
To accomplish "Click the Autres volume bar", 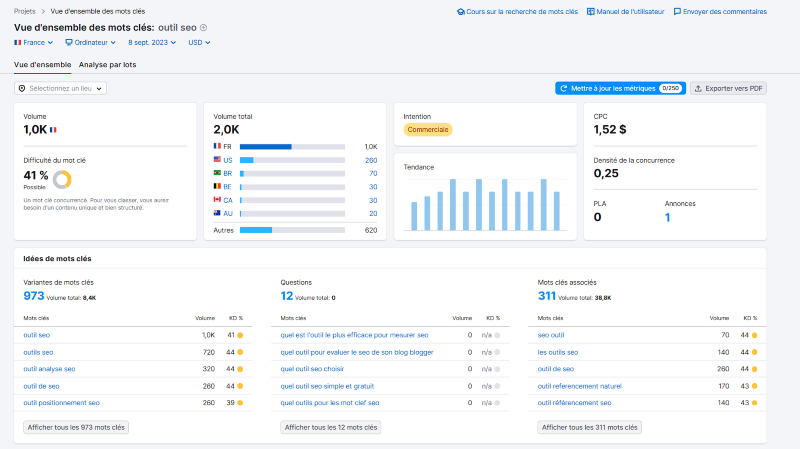I will 292,230.
